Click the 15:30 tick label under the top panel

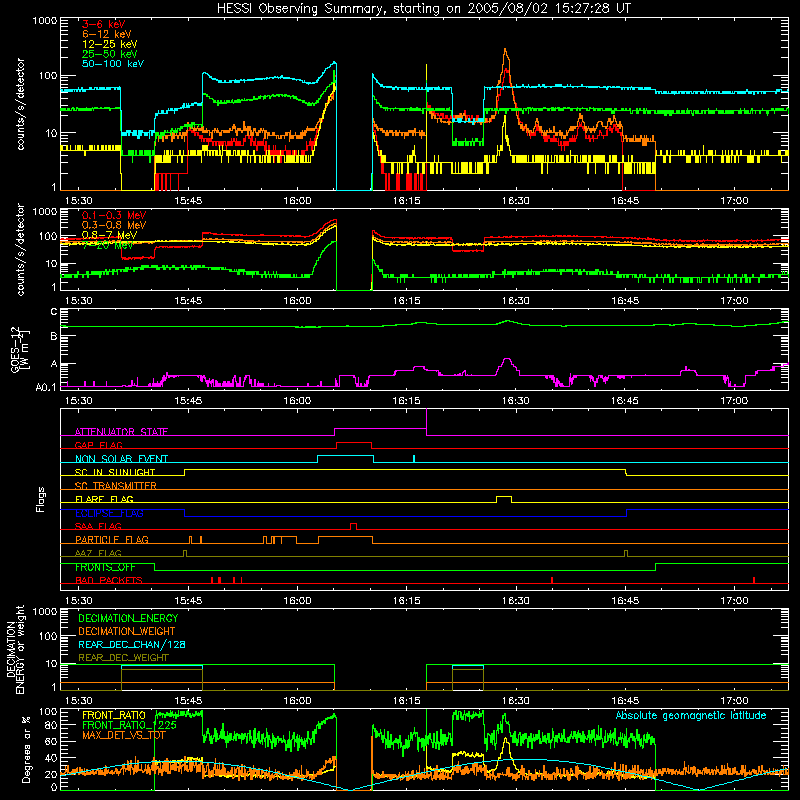(x=79, y=201)
